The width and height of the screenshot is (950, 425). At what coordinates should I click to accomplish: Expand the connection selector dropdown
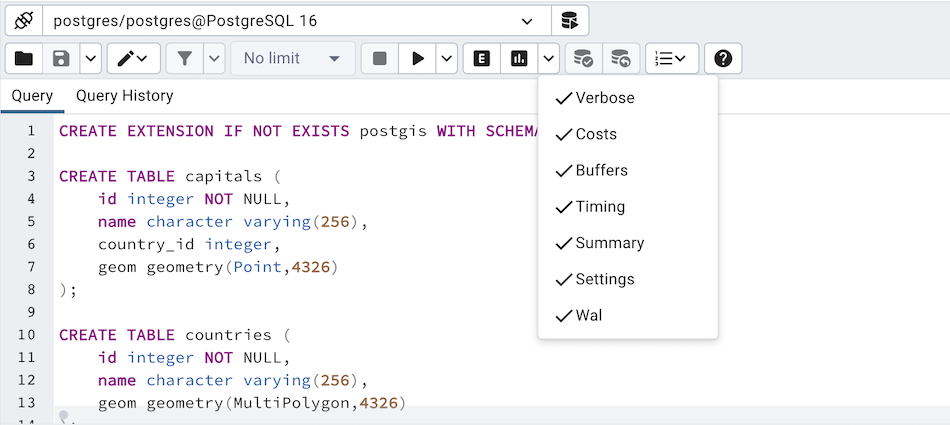[x=527, y=21]
